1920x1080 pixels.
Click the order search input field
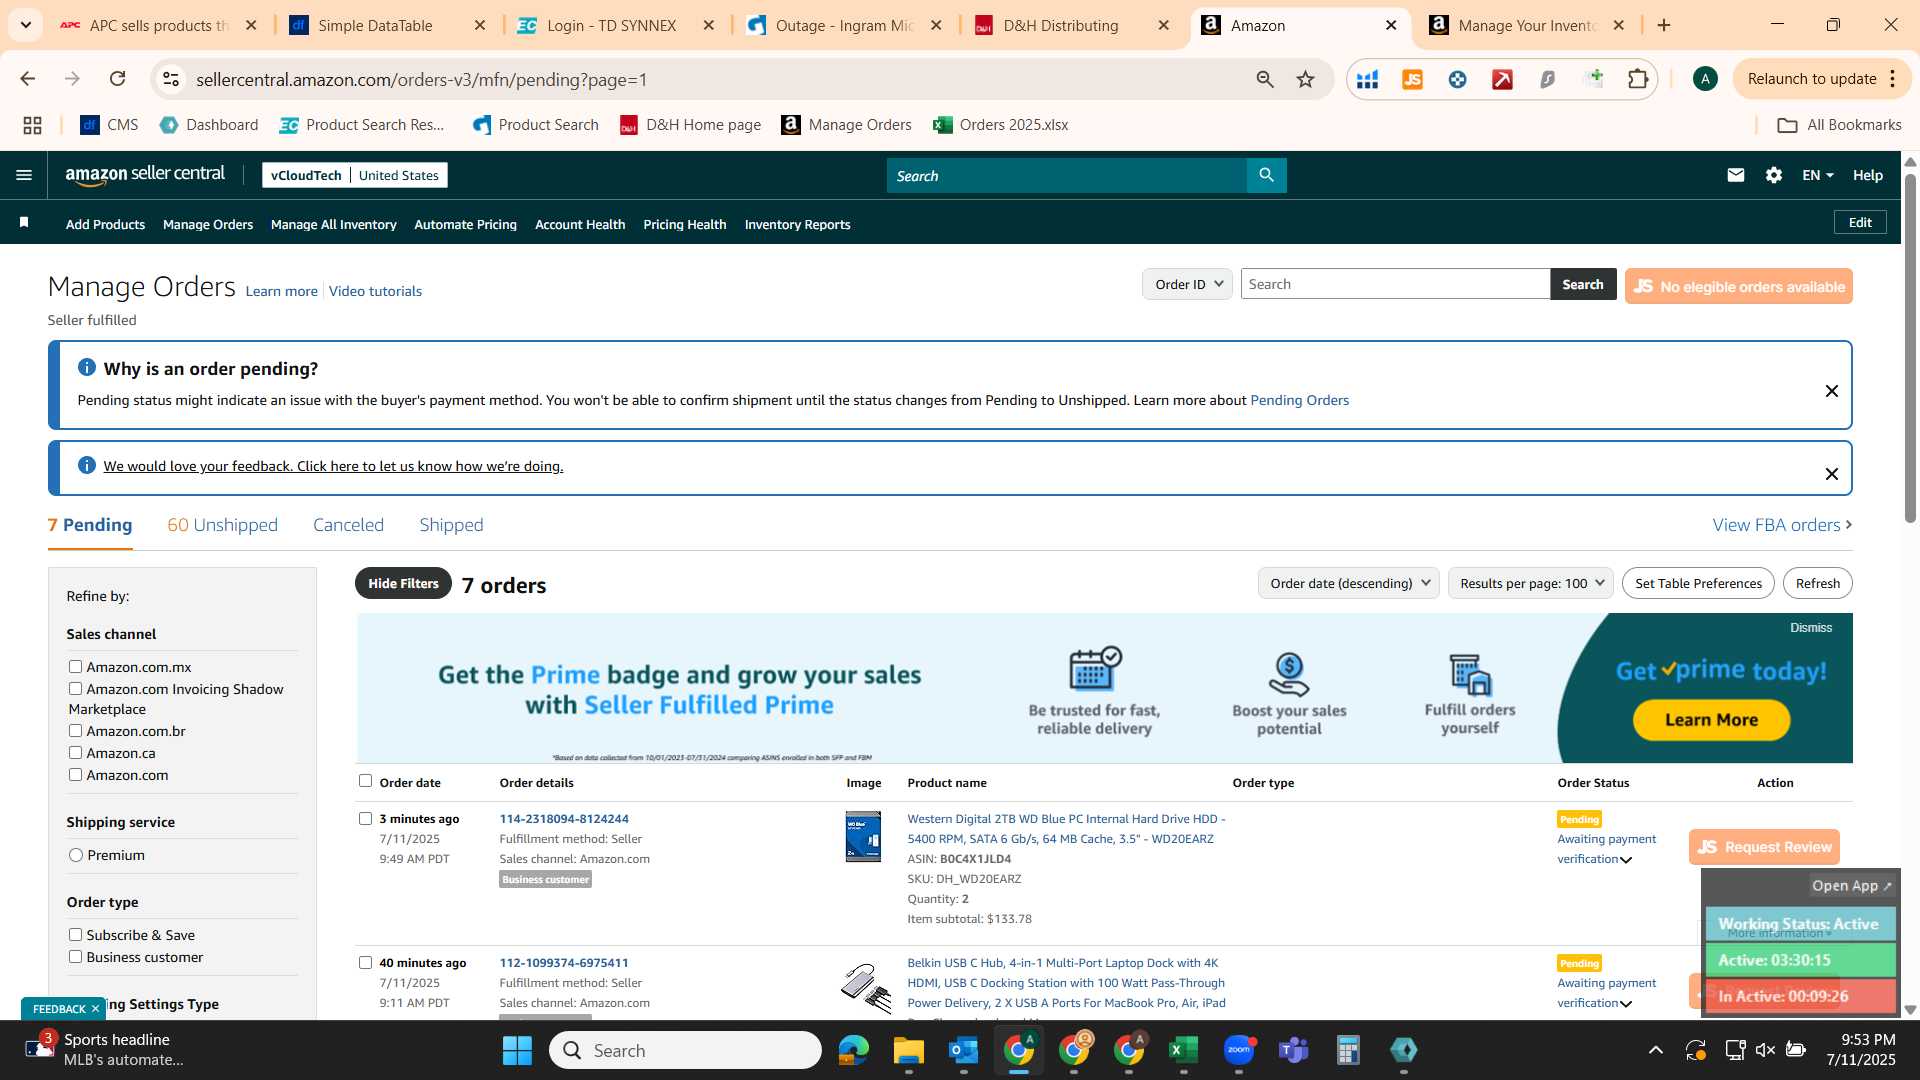[x=1395, y=284]
